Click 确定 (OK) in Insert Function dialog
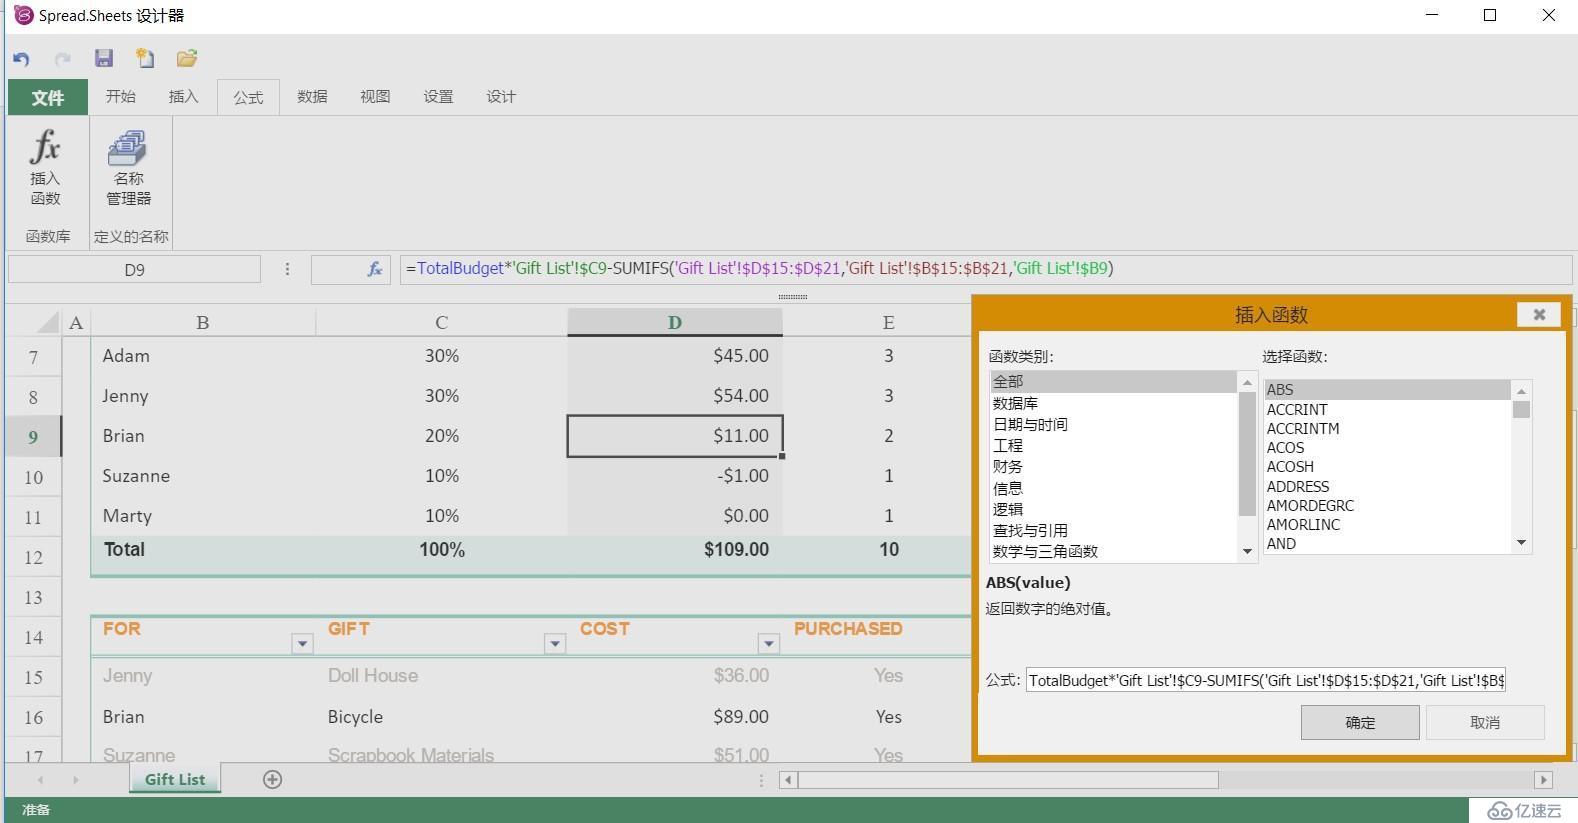This screenshot has height=823, width=1578. click(1360, 722)
